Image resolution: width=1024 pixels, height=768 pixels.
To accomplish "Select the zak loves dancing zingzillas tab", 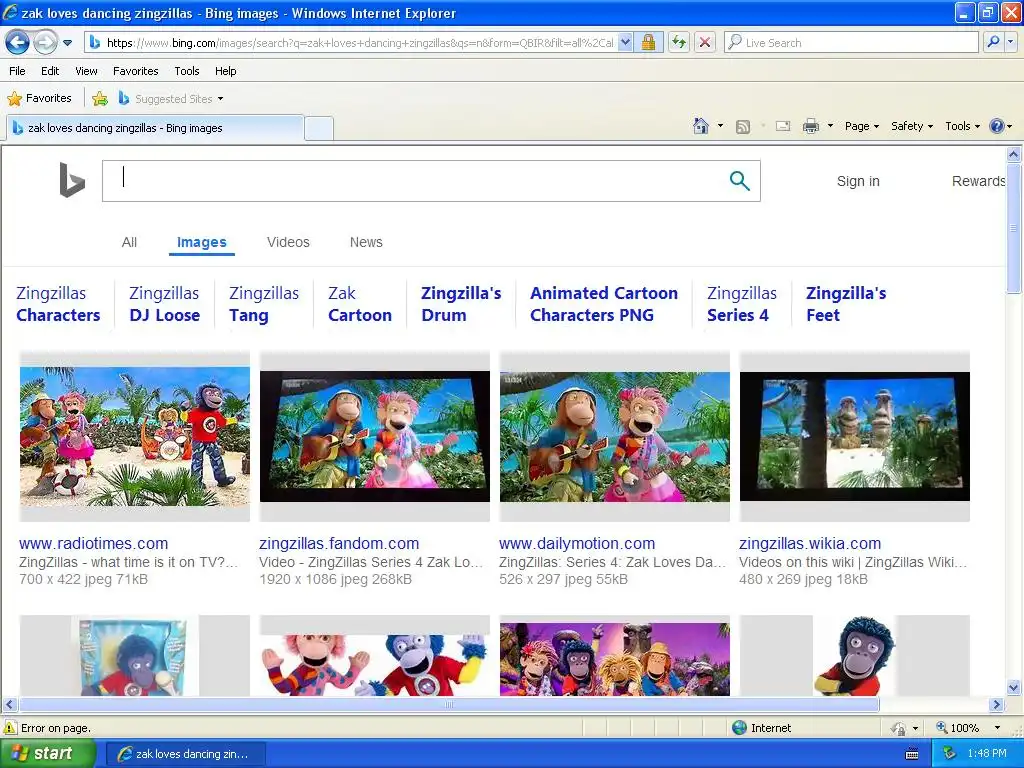I will tap(155, 128).
